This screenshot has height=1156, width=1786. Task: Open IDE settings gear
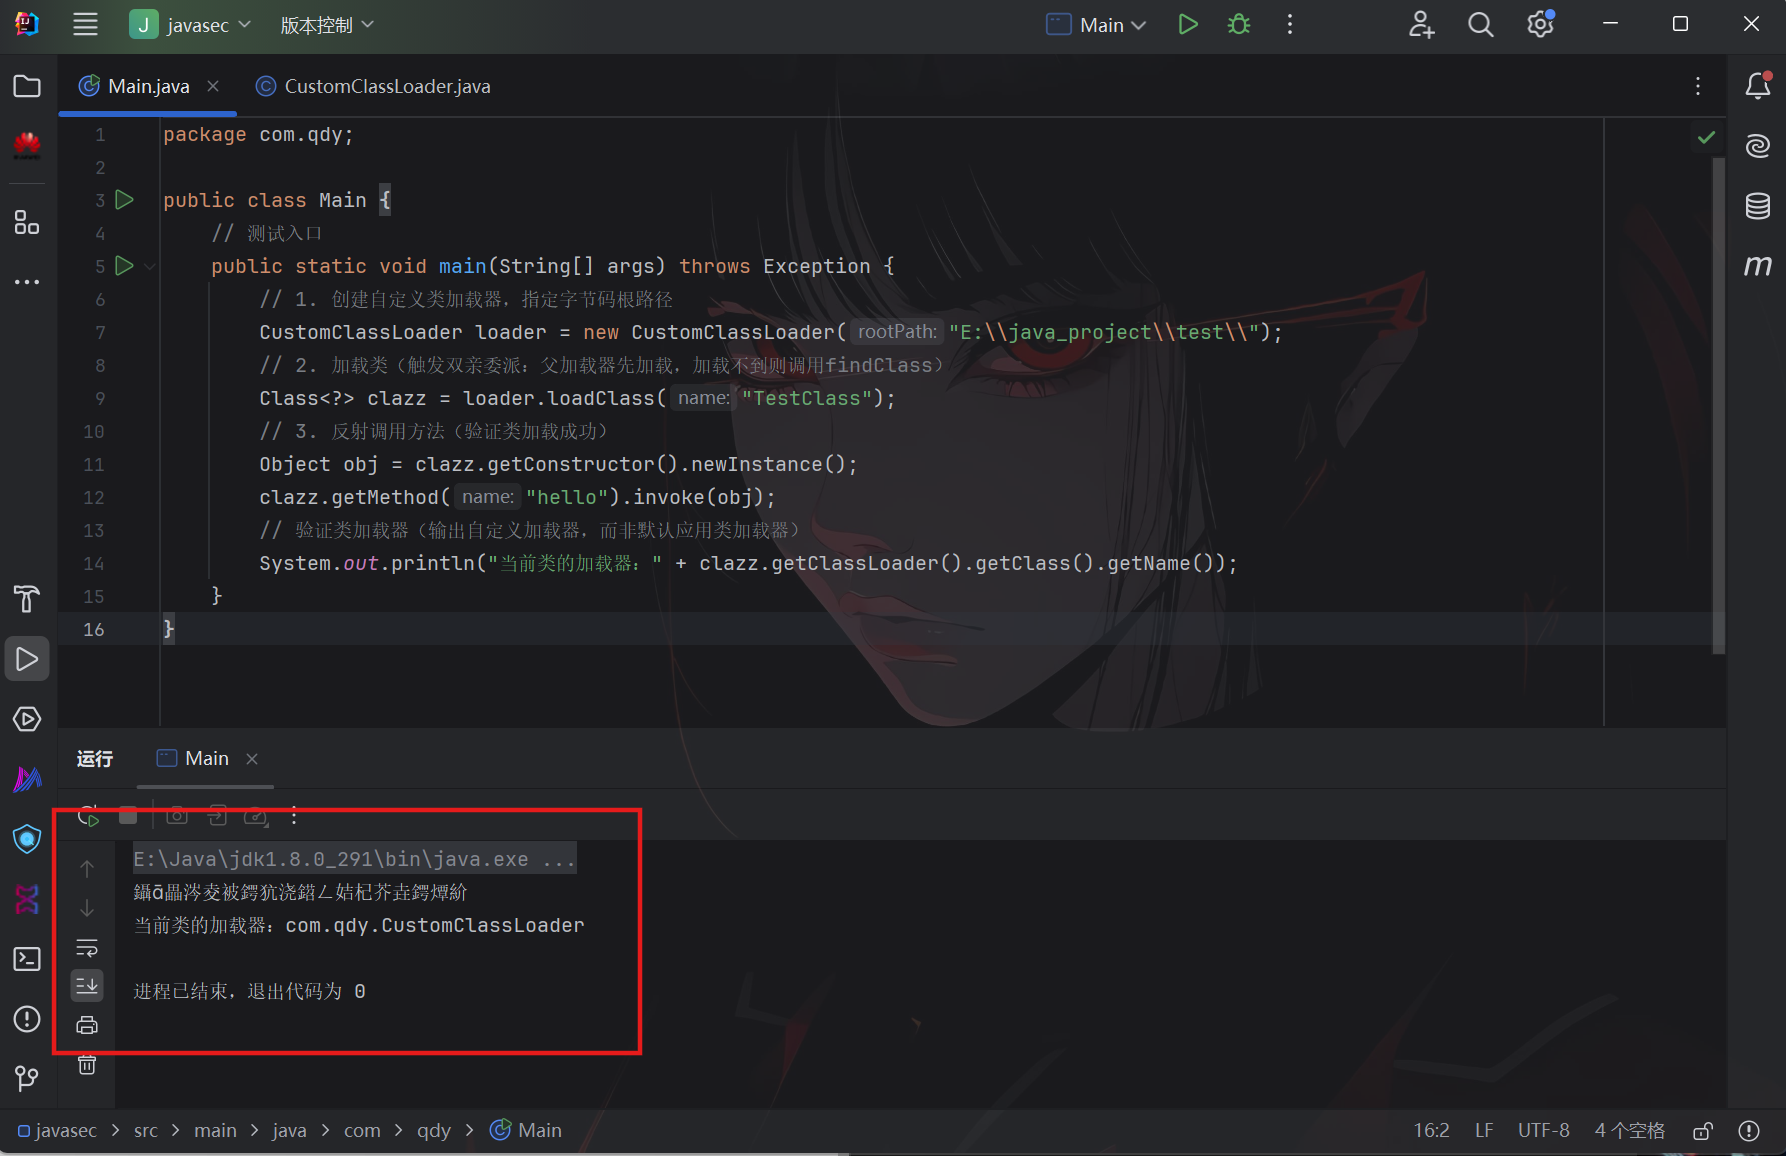1541,25
